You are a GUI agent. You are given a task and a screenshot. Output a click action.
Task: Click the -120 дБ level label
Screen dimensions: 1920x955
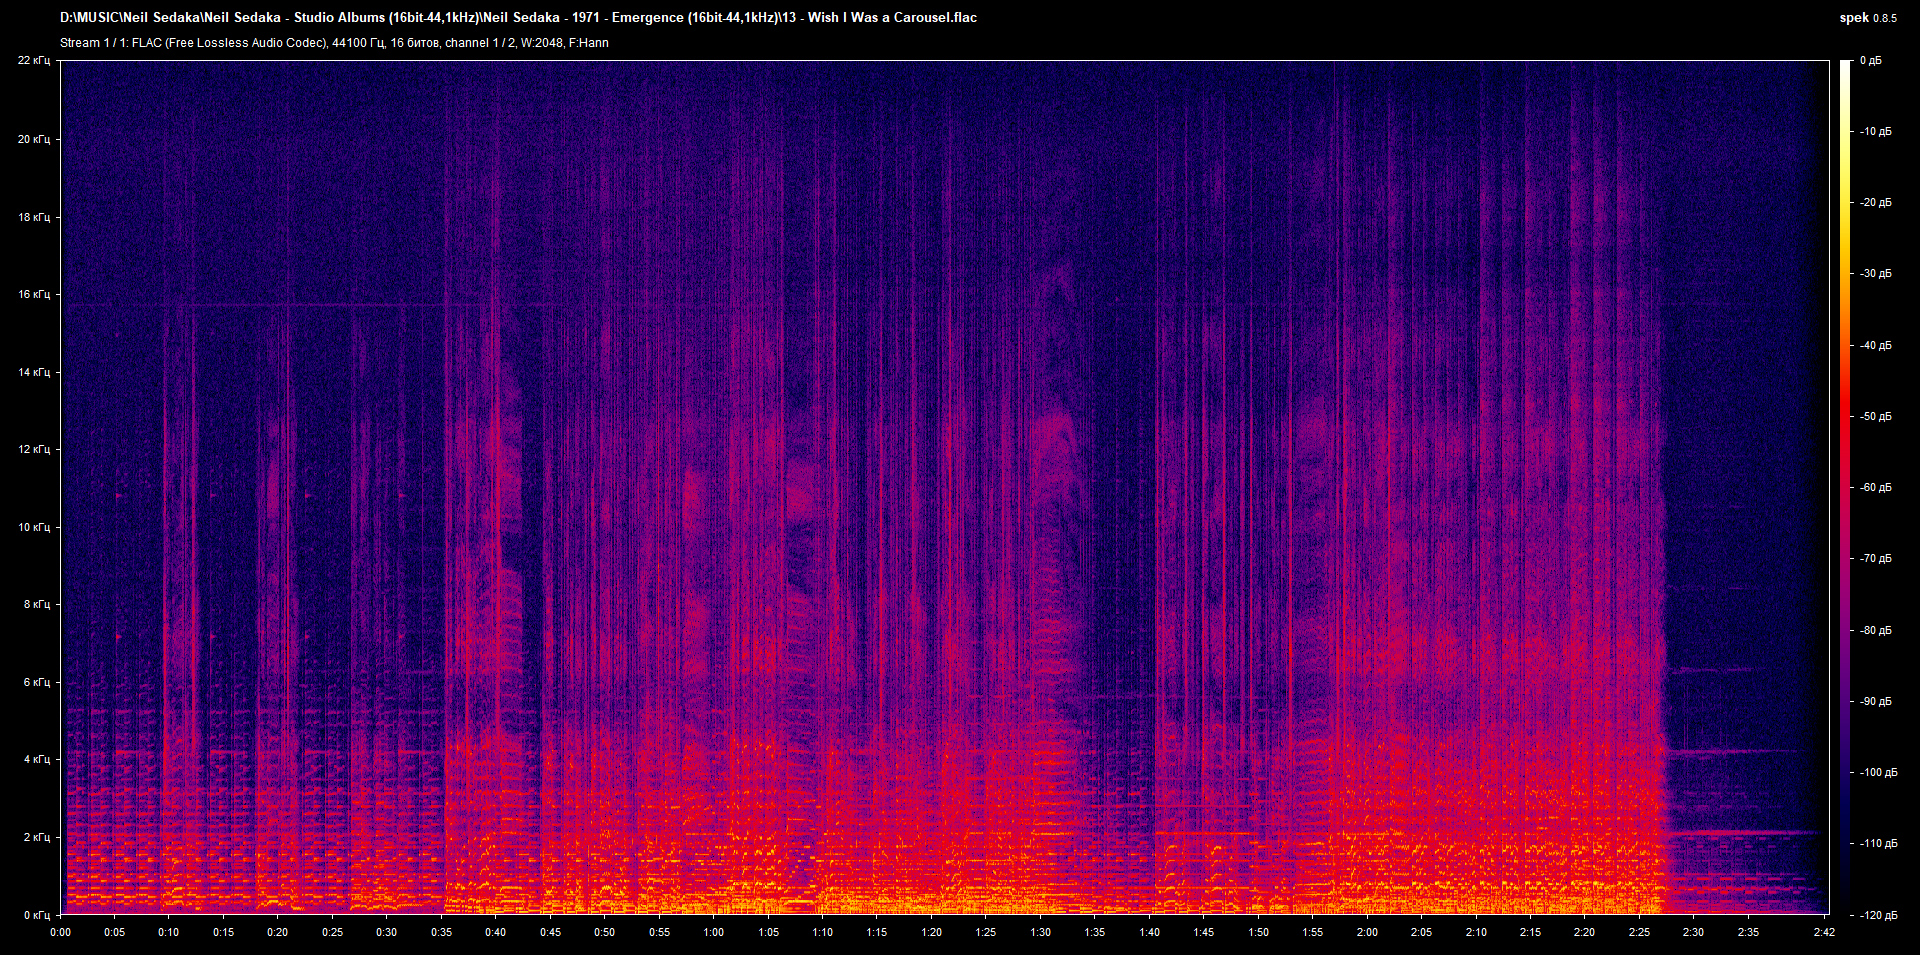pyautogui.click(x=1877, y=916)
